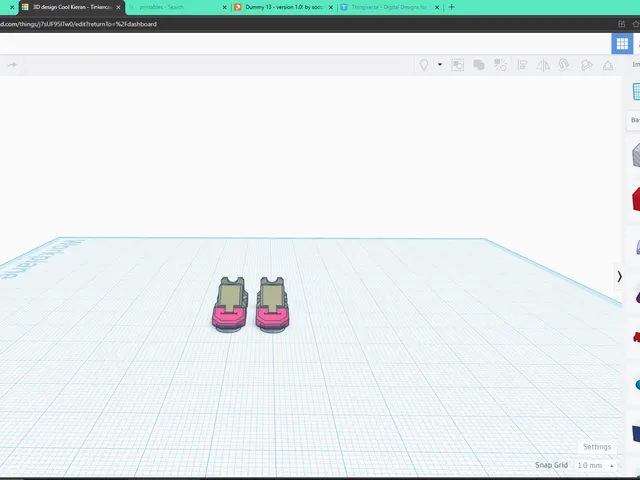Image resolution: width=640 pixels, height=480 pixels.
Task: Click the show all dashed-box icon
Action: (458, 65)
